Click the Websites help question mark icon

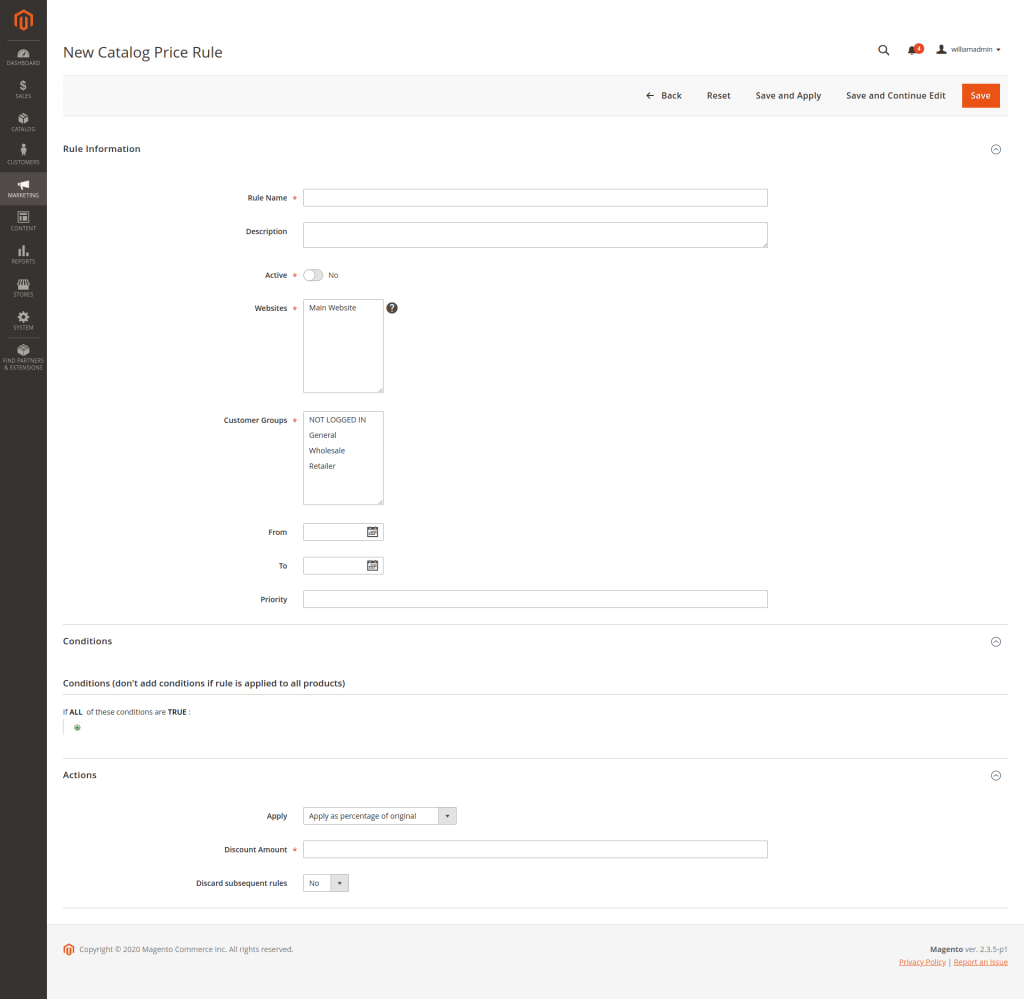click(x=392, y=308)
